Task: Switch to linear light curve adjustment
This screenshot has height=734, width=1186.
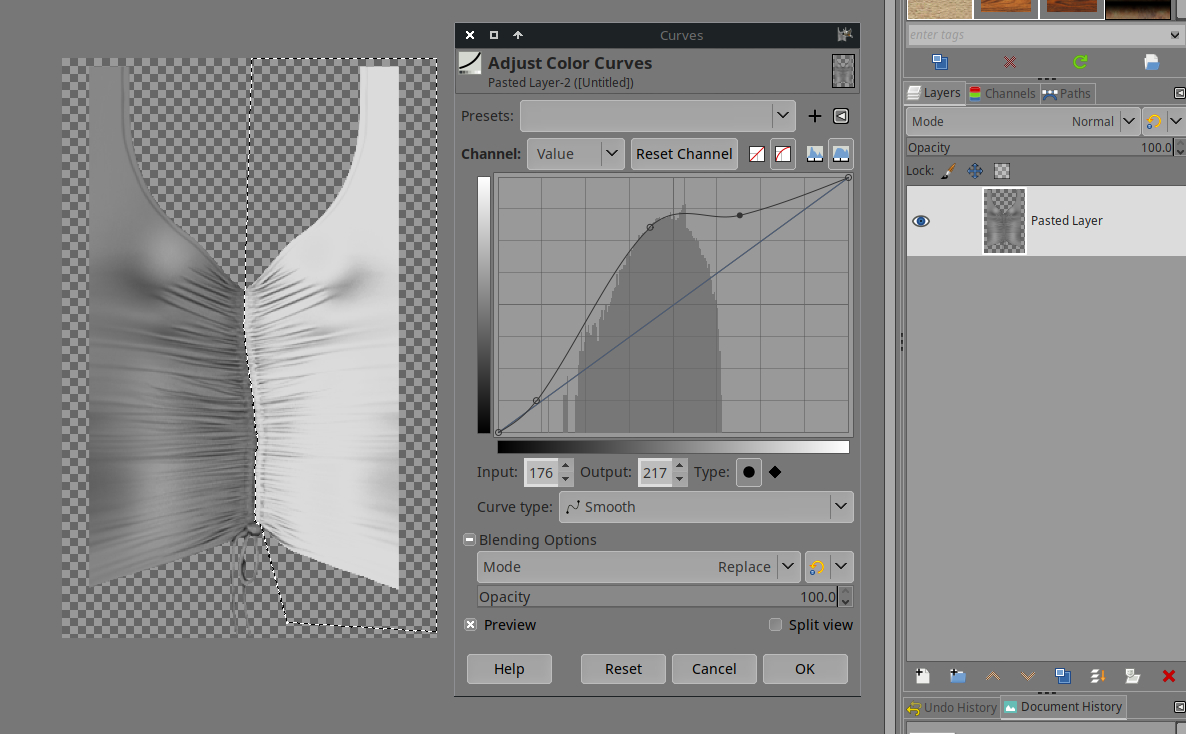Action: (757, 154)
